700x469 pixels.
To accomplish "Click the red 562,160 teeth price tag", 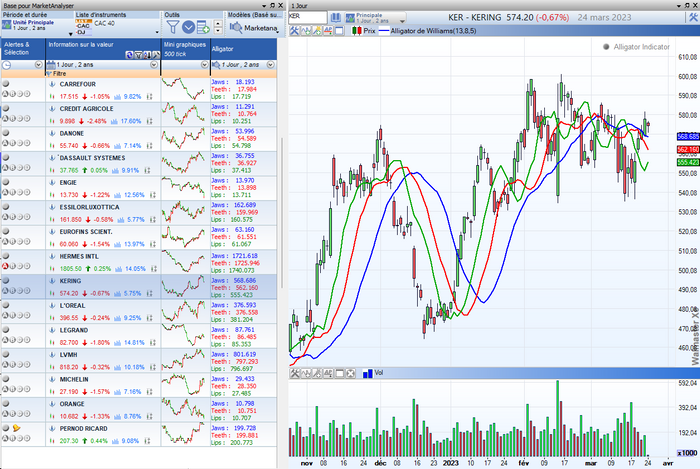I will coord(688,149).
